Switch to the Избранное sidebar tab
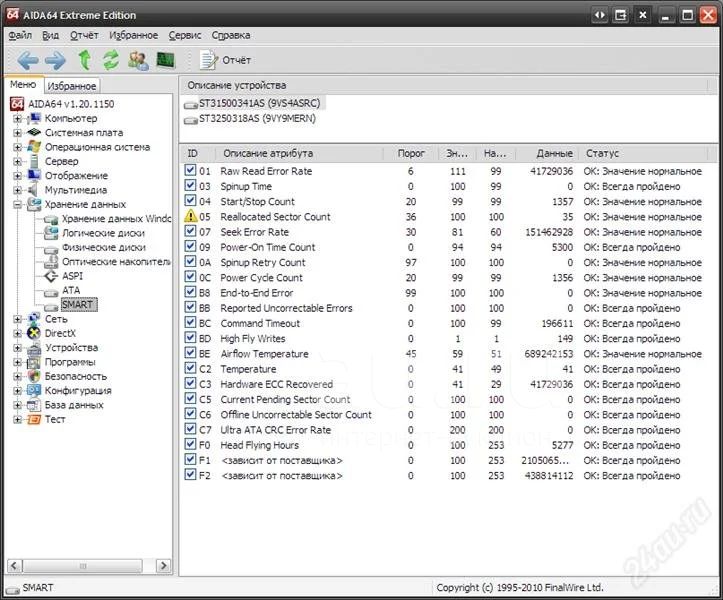Image resolution: width=723 pixels, height=600 pixels. point(72,86)
